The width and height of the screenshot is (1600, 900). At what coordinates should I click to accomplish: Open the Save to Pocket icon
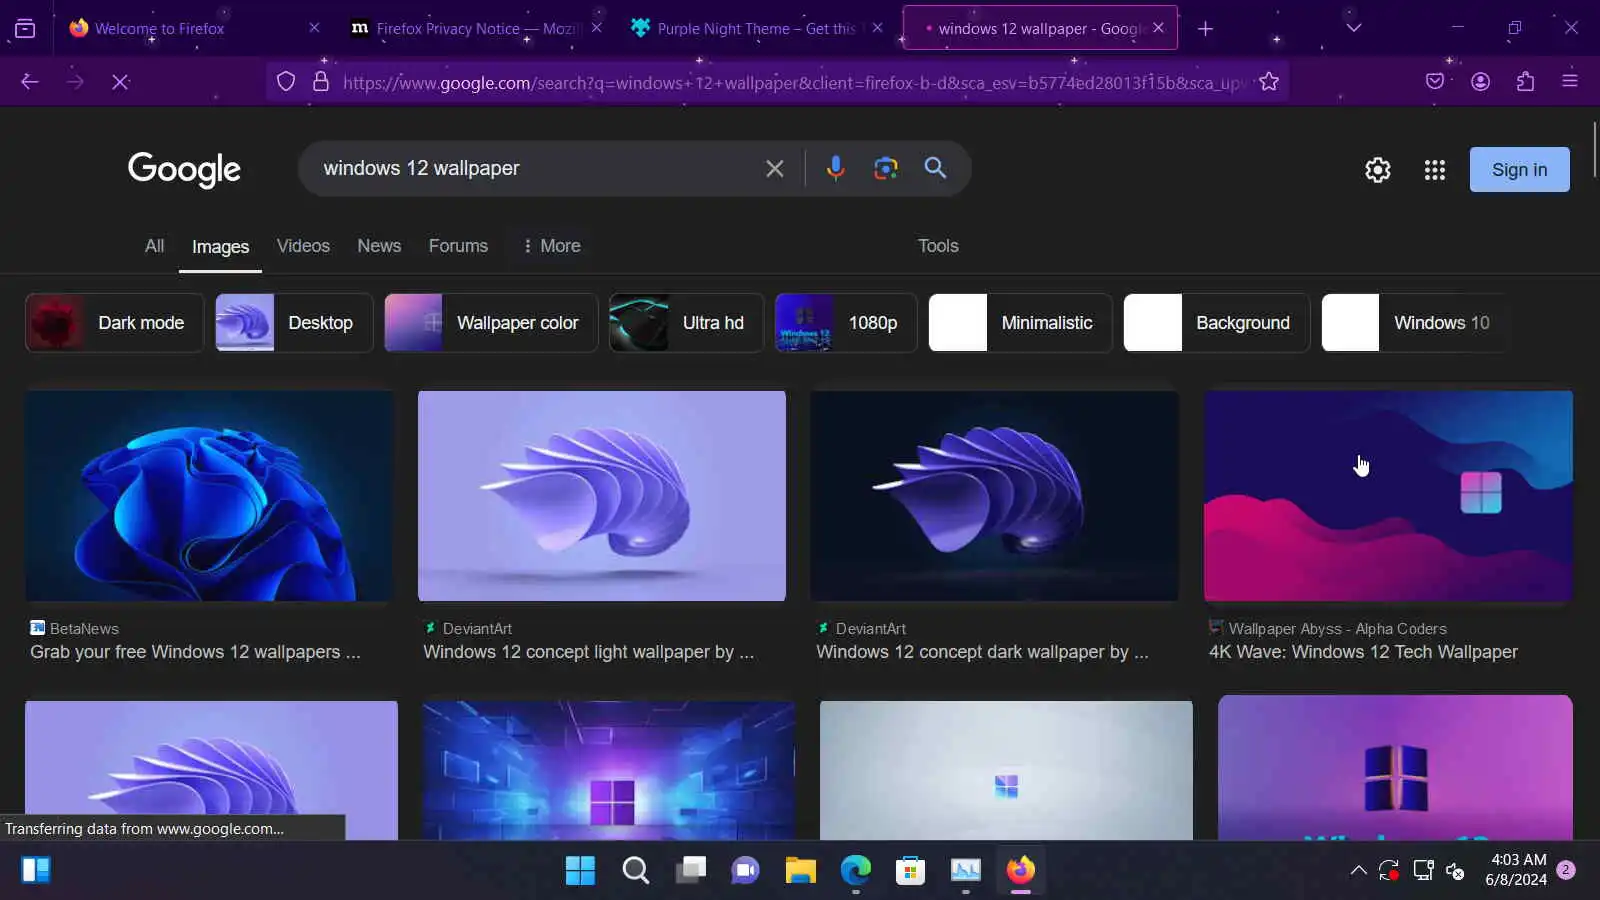1435,82
